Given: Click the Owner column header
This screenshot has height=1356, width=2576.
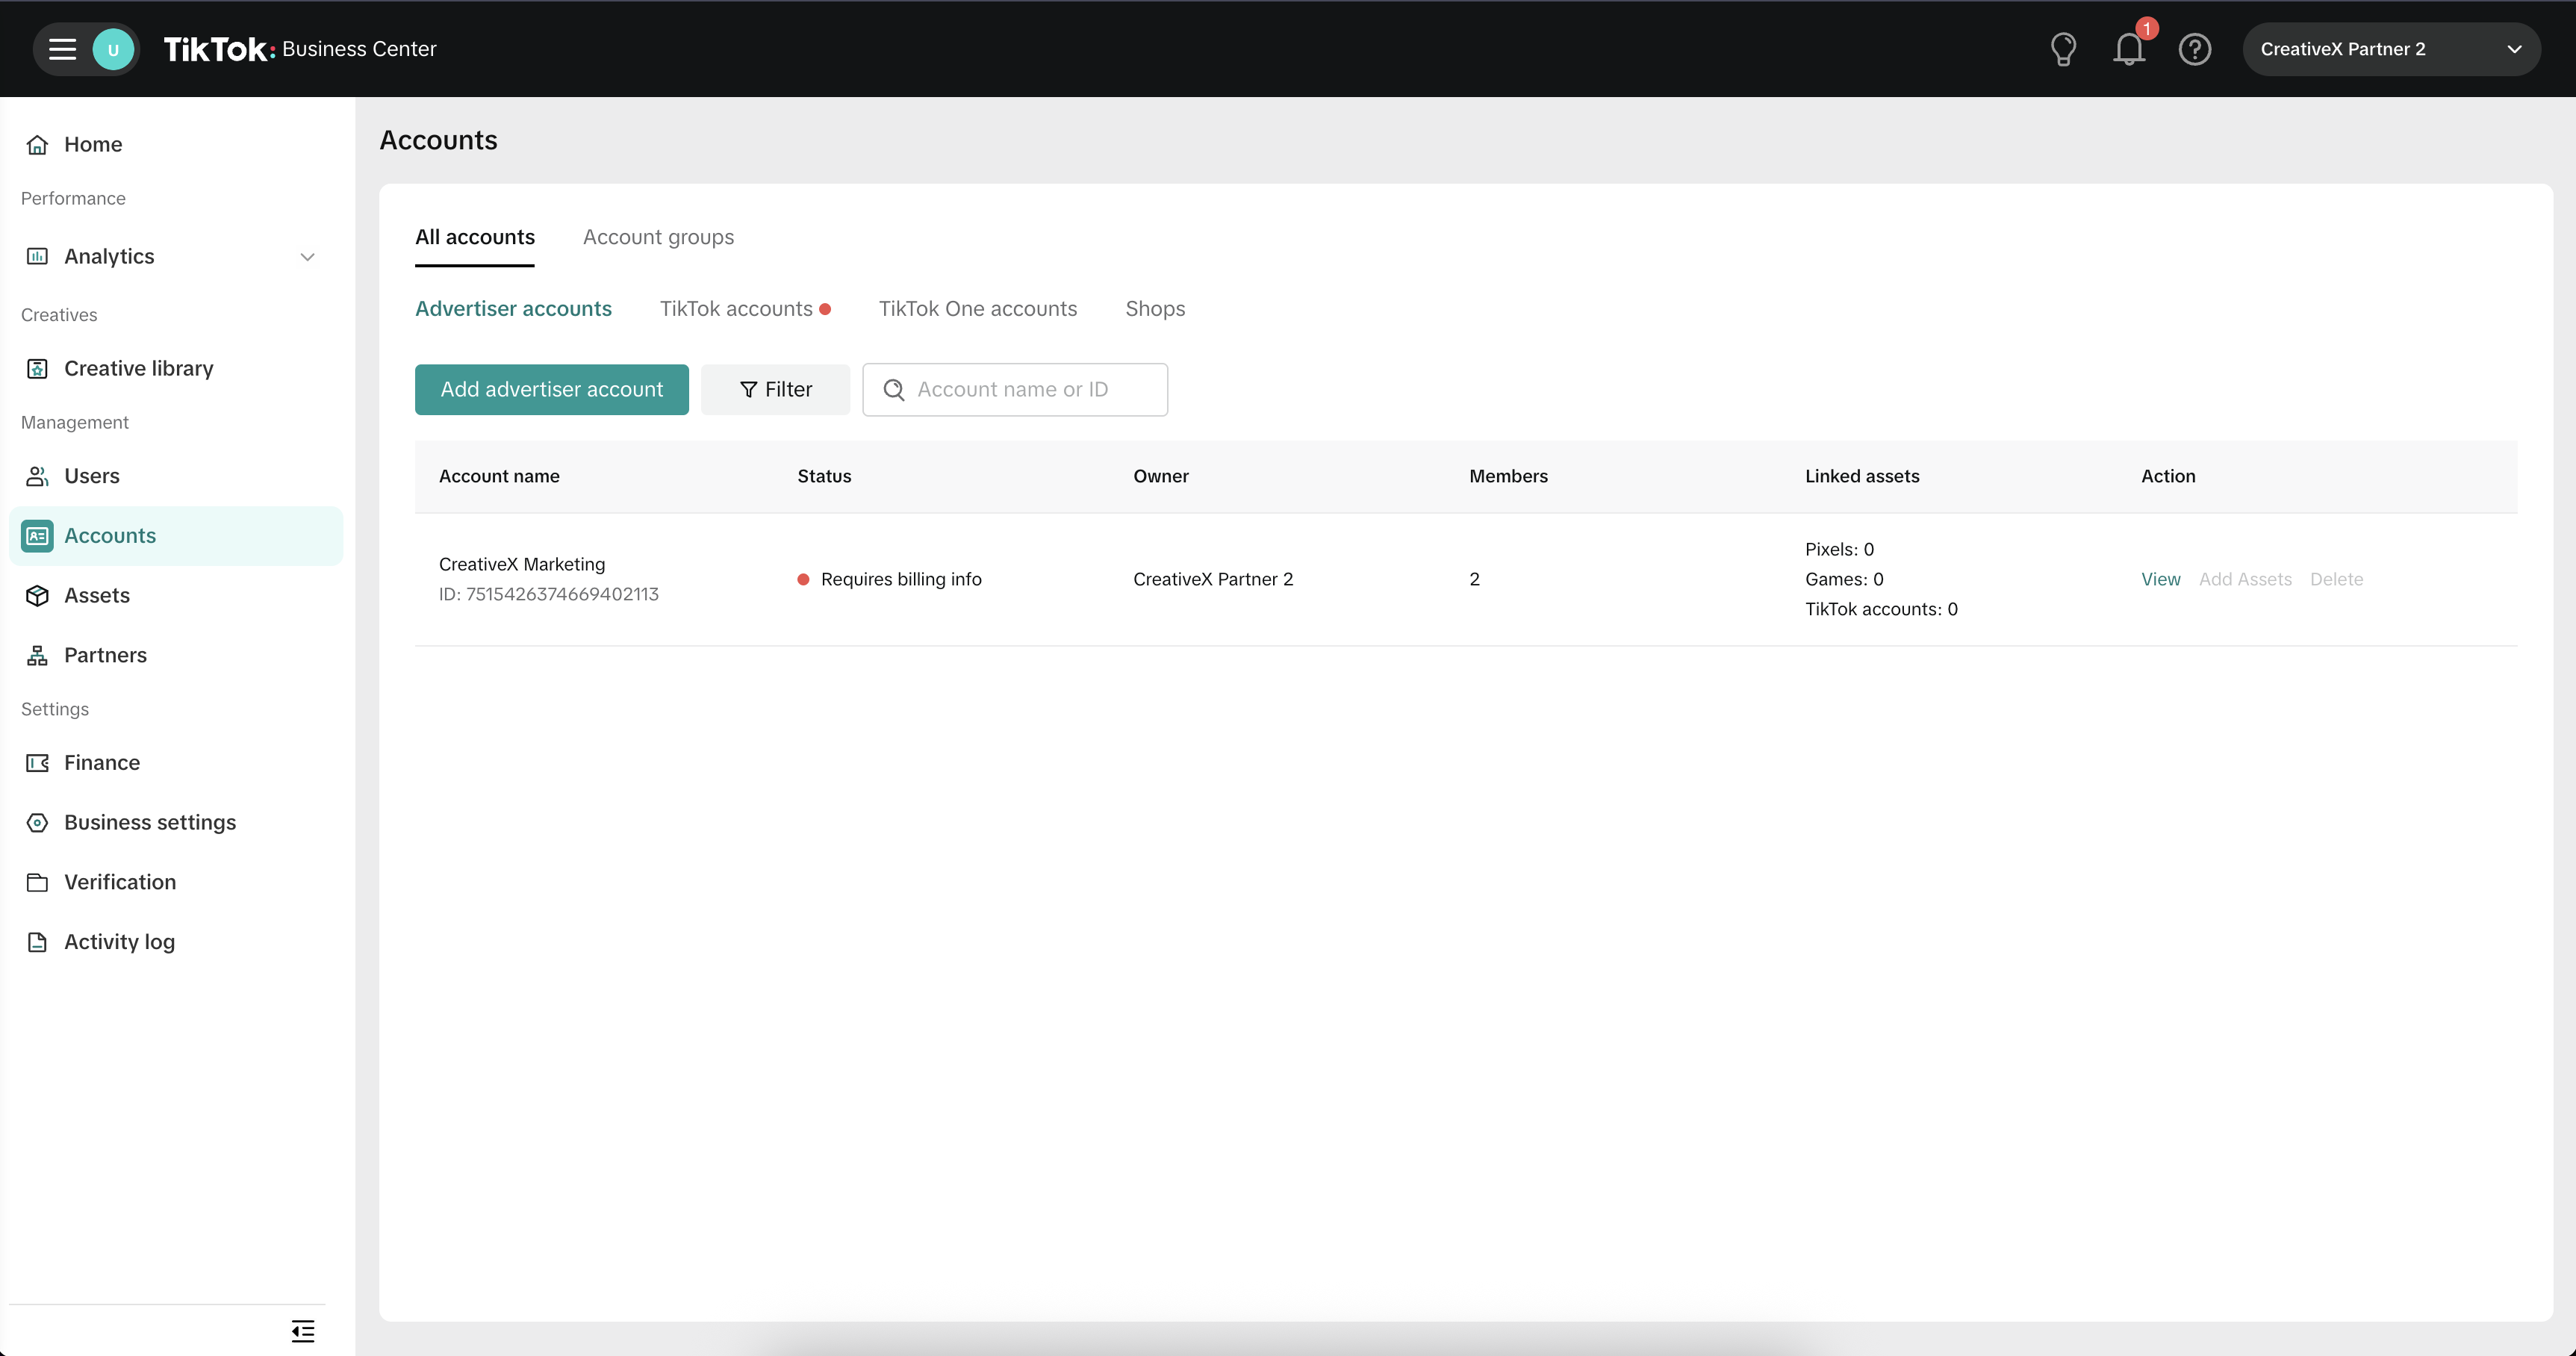Looking at the screenshot, I should point(1161,477).
